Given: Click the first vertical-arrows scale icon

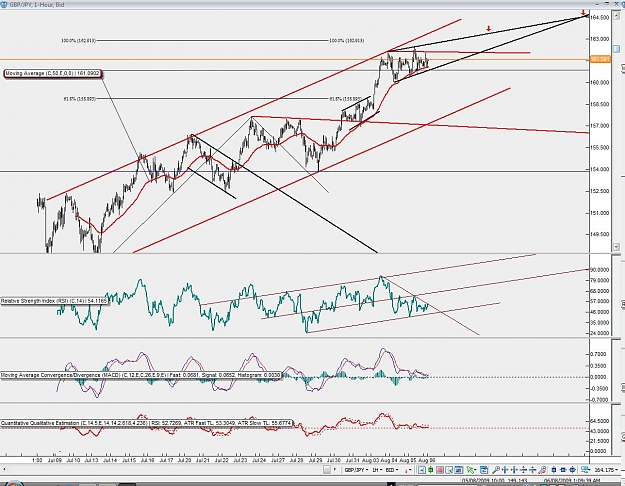Looking at the screenshot, I should point(523,470).
